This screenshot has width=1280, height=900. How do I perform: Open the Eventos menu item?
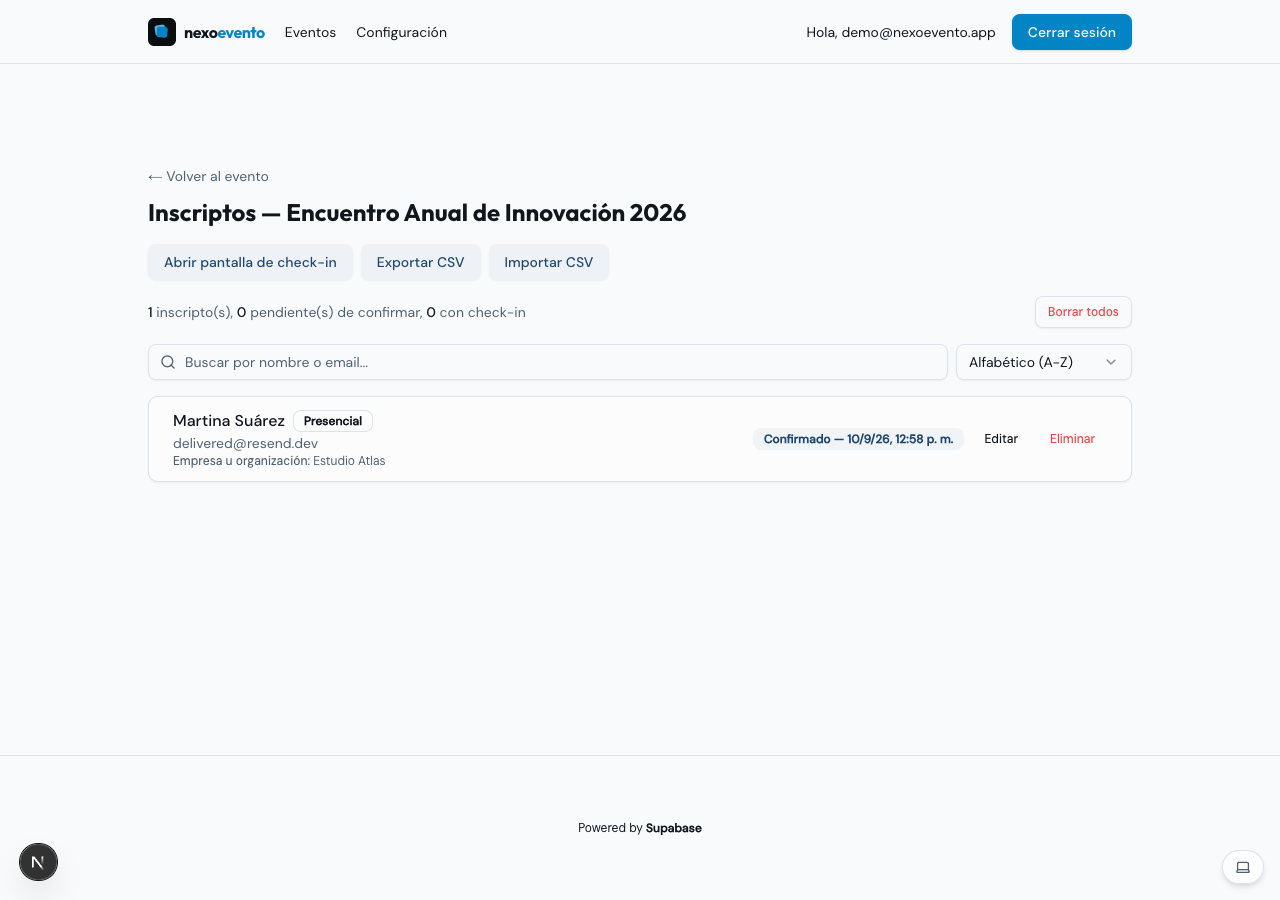click(x=310, y=32)
